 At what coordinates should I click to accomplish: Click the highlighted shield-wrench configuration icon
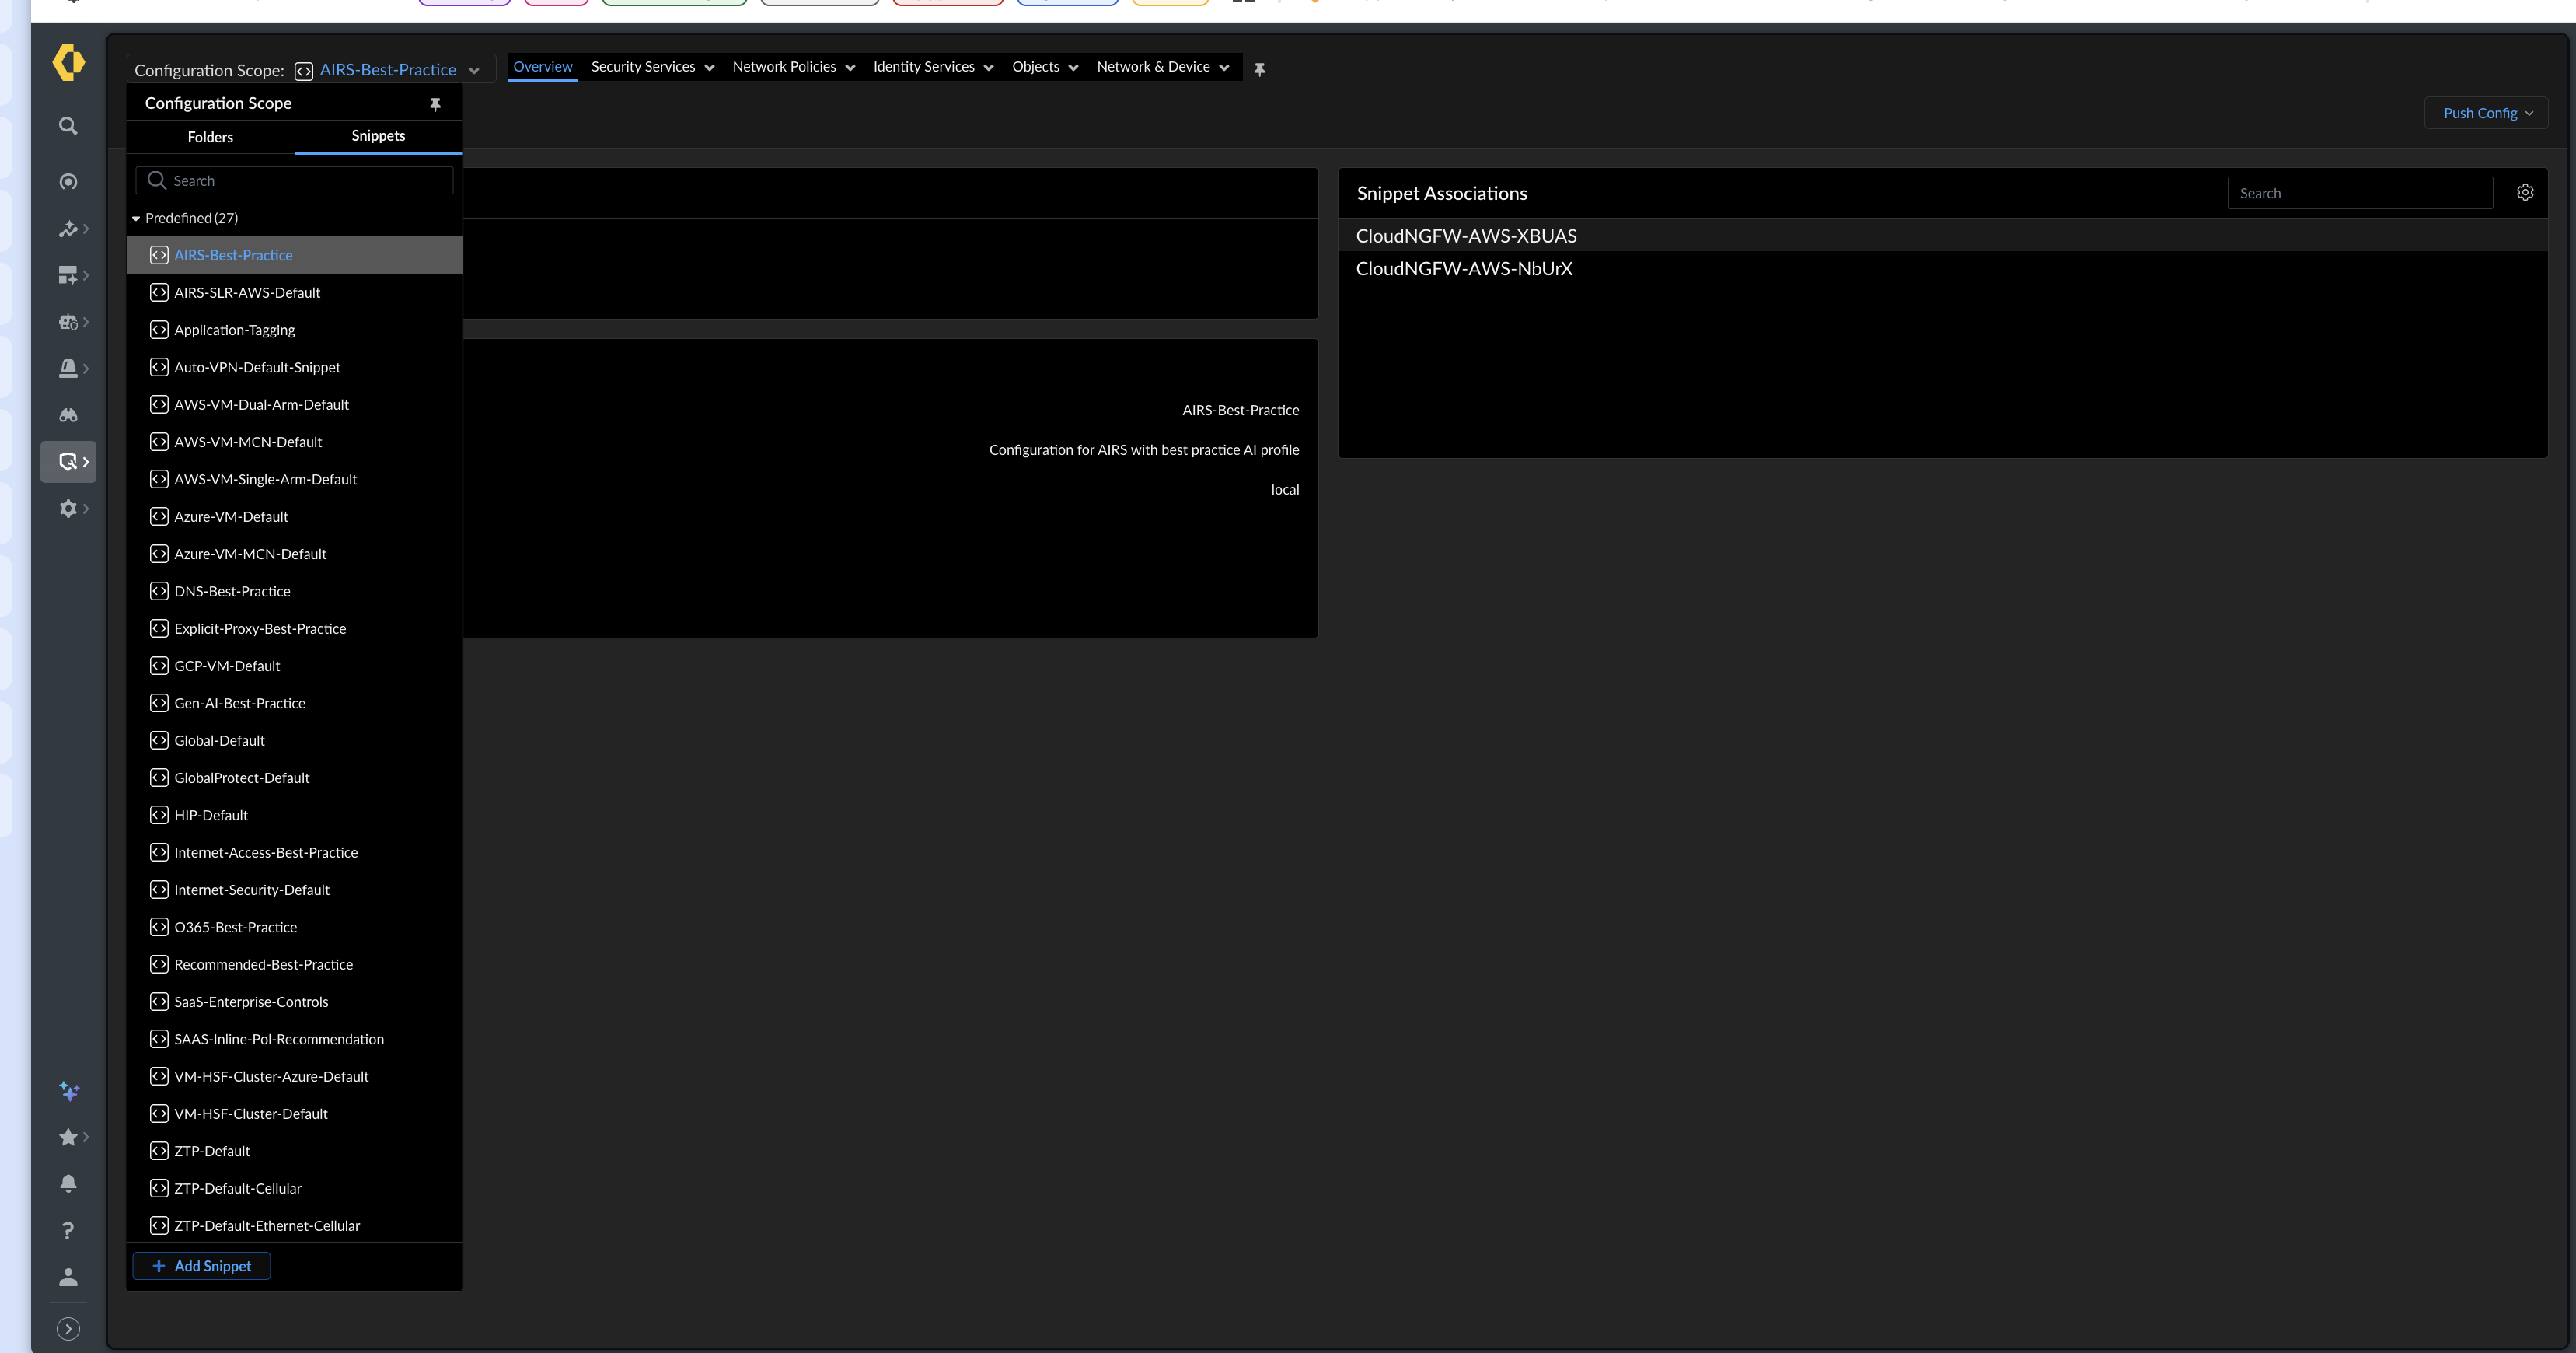68,462
